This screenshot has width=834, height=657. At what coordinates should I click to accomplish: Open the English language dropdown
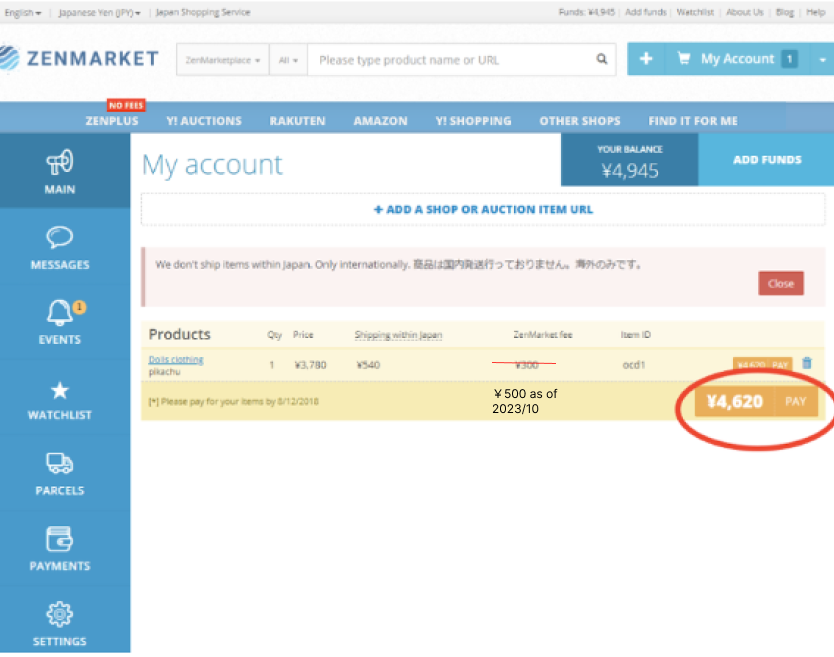23,12
